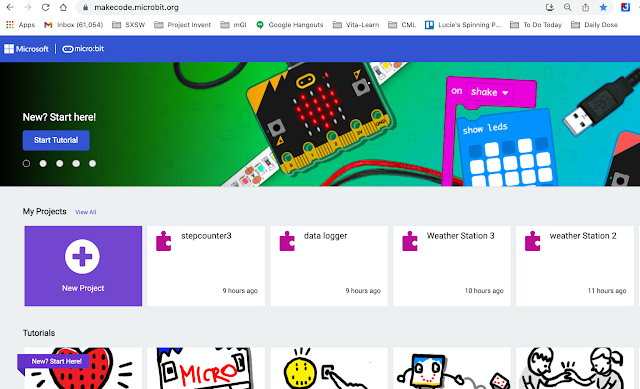Click the puzzle icon on Weather Station 3

tap(410, 241)
